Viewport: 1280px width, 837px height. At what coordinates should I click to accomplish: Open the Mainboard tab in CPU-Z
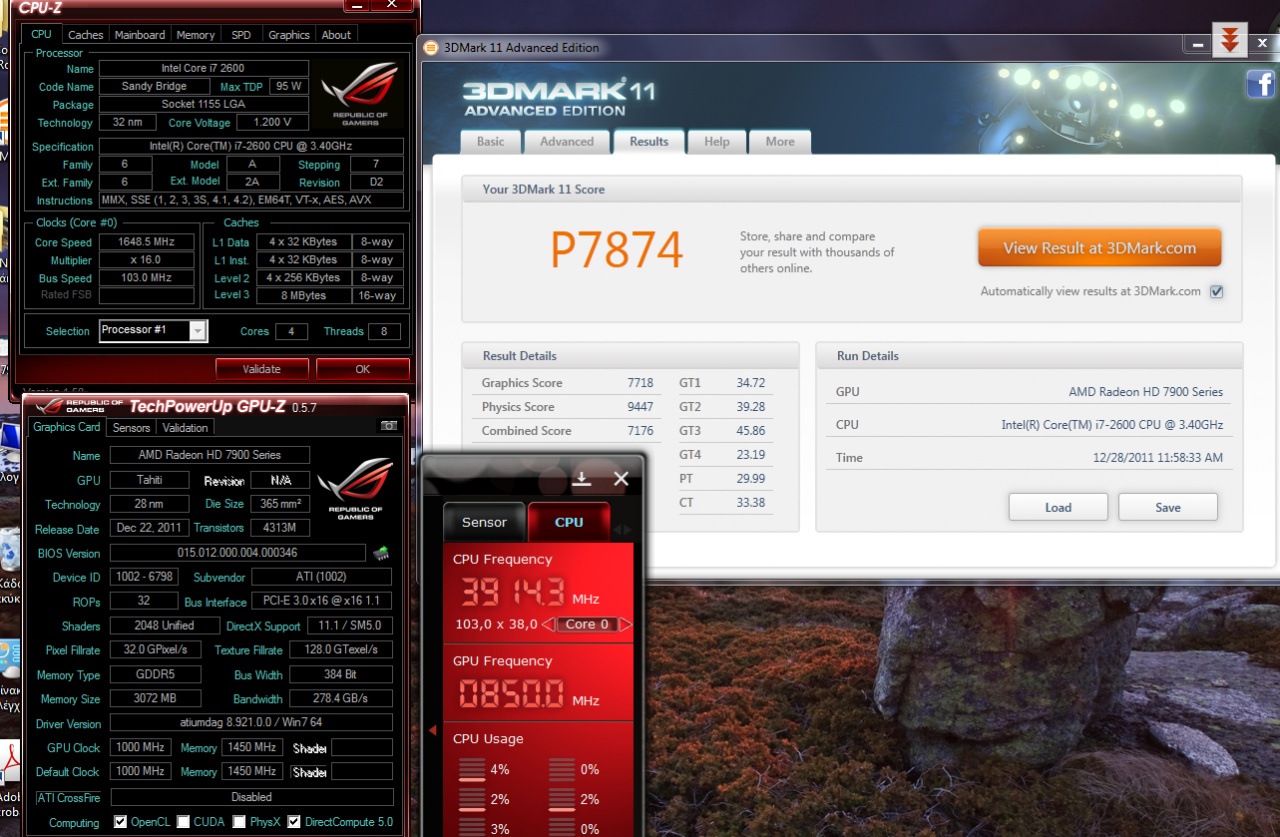coord(140,34)
